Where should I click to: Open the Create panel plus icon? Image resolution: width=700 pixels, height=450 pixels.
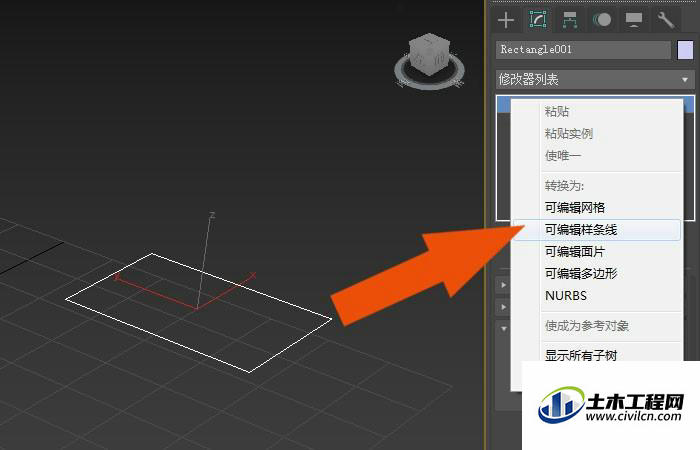click(506, 20)
